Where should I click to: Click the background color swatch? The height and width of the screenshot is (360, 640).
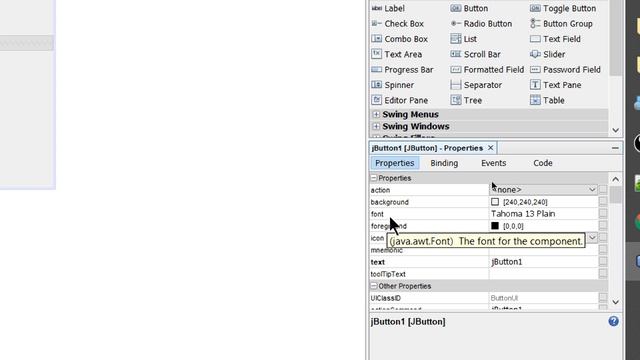tap(495, 202)
